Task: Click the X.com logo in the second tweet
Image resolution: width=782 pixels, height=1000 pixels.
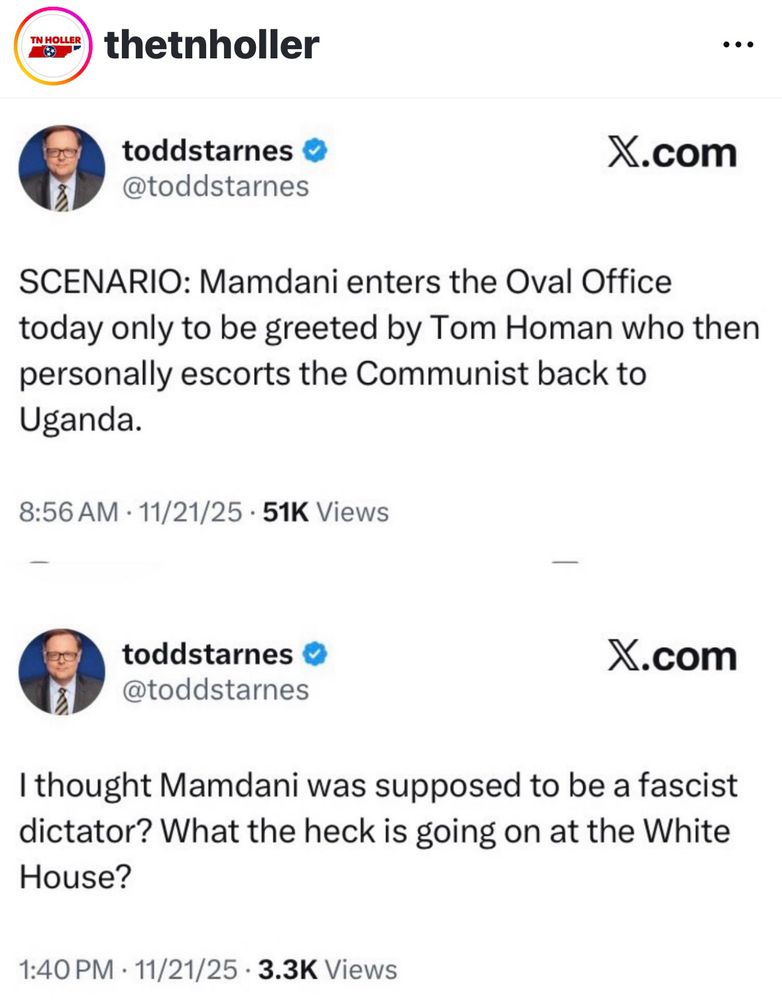Action: [672, 657]
